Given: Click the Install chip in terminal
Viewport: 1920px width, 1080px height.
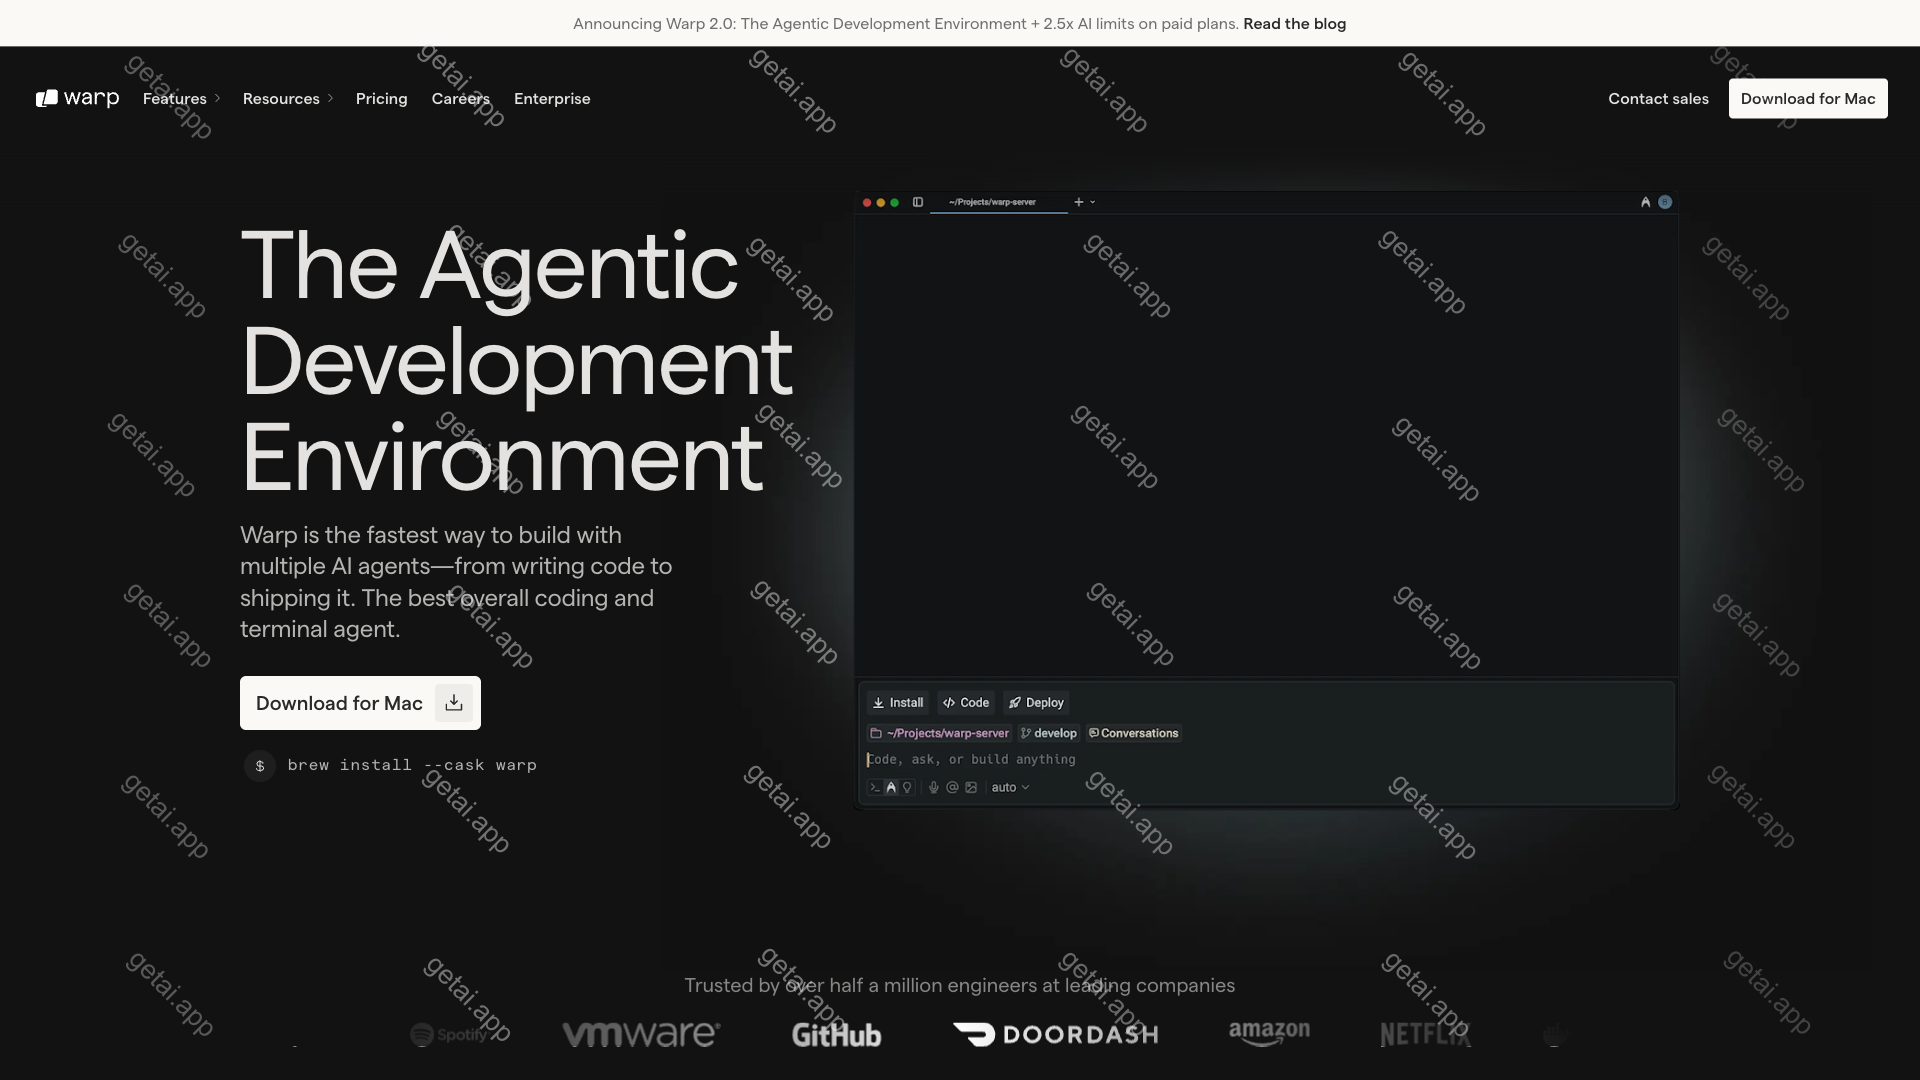Looking at the screenshot, I should 898,703.
